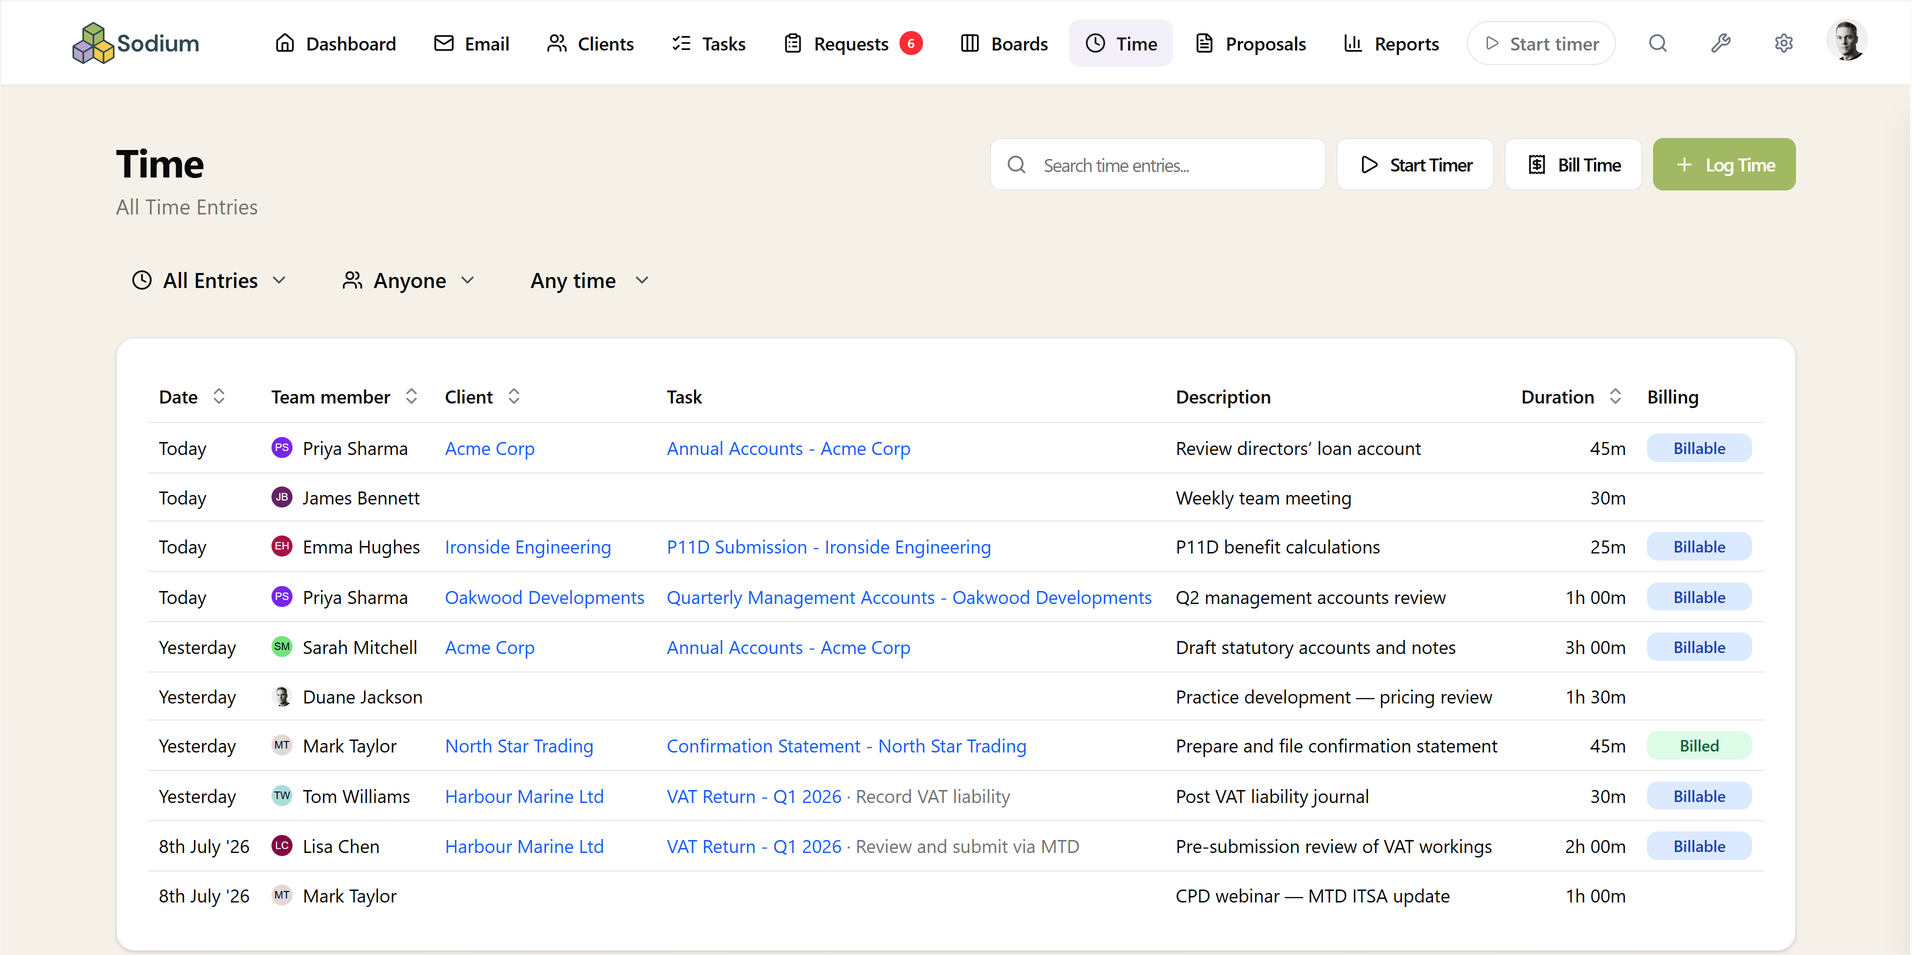Click 'CPD webinar — MTD ITSA update' description

click(1312, 896)
